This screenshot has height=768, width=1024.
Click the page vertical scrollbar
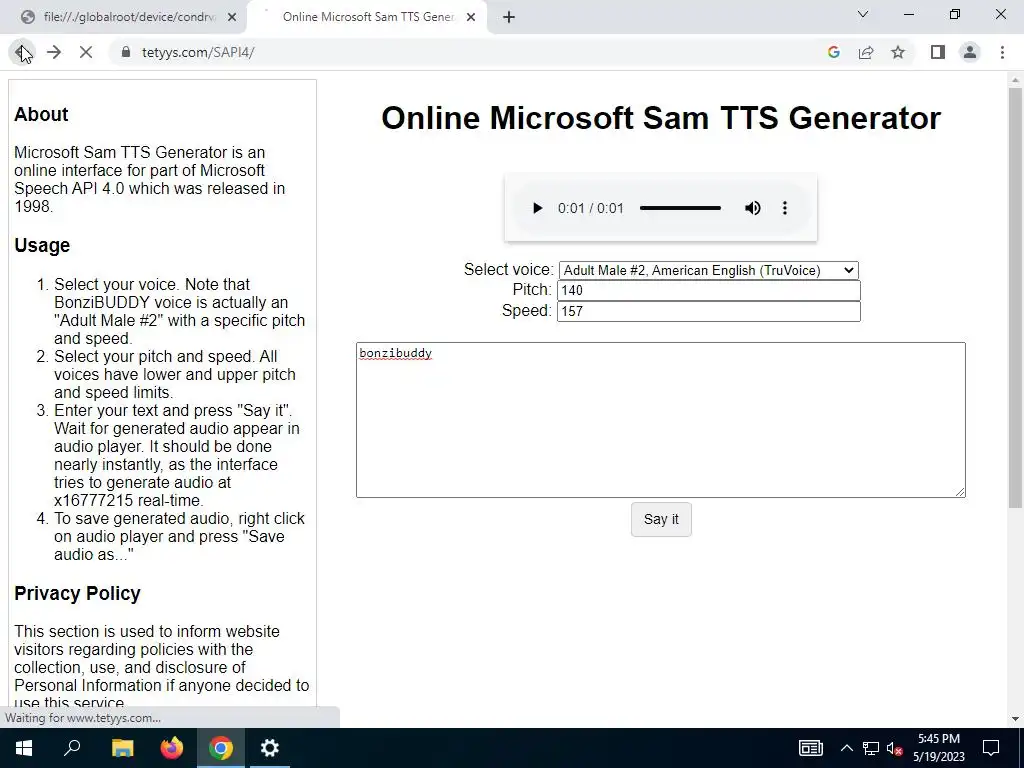pyautogui.click(x=1015, y=297)
